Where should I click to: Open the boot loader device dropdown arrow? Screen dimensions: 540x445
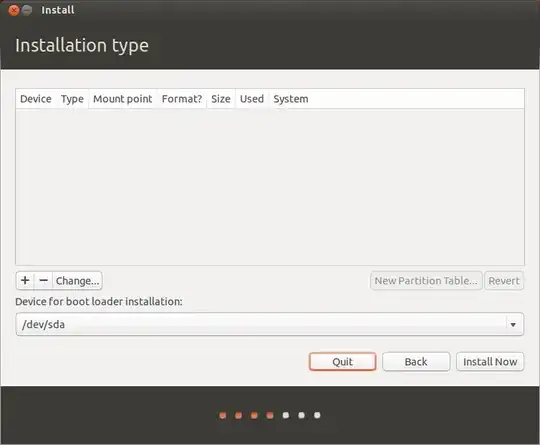click(x=513, y=324)
